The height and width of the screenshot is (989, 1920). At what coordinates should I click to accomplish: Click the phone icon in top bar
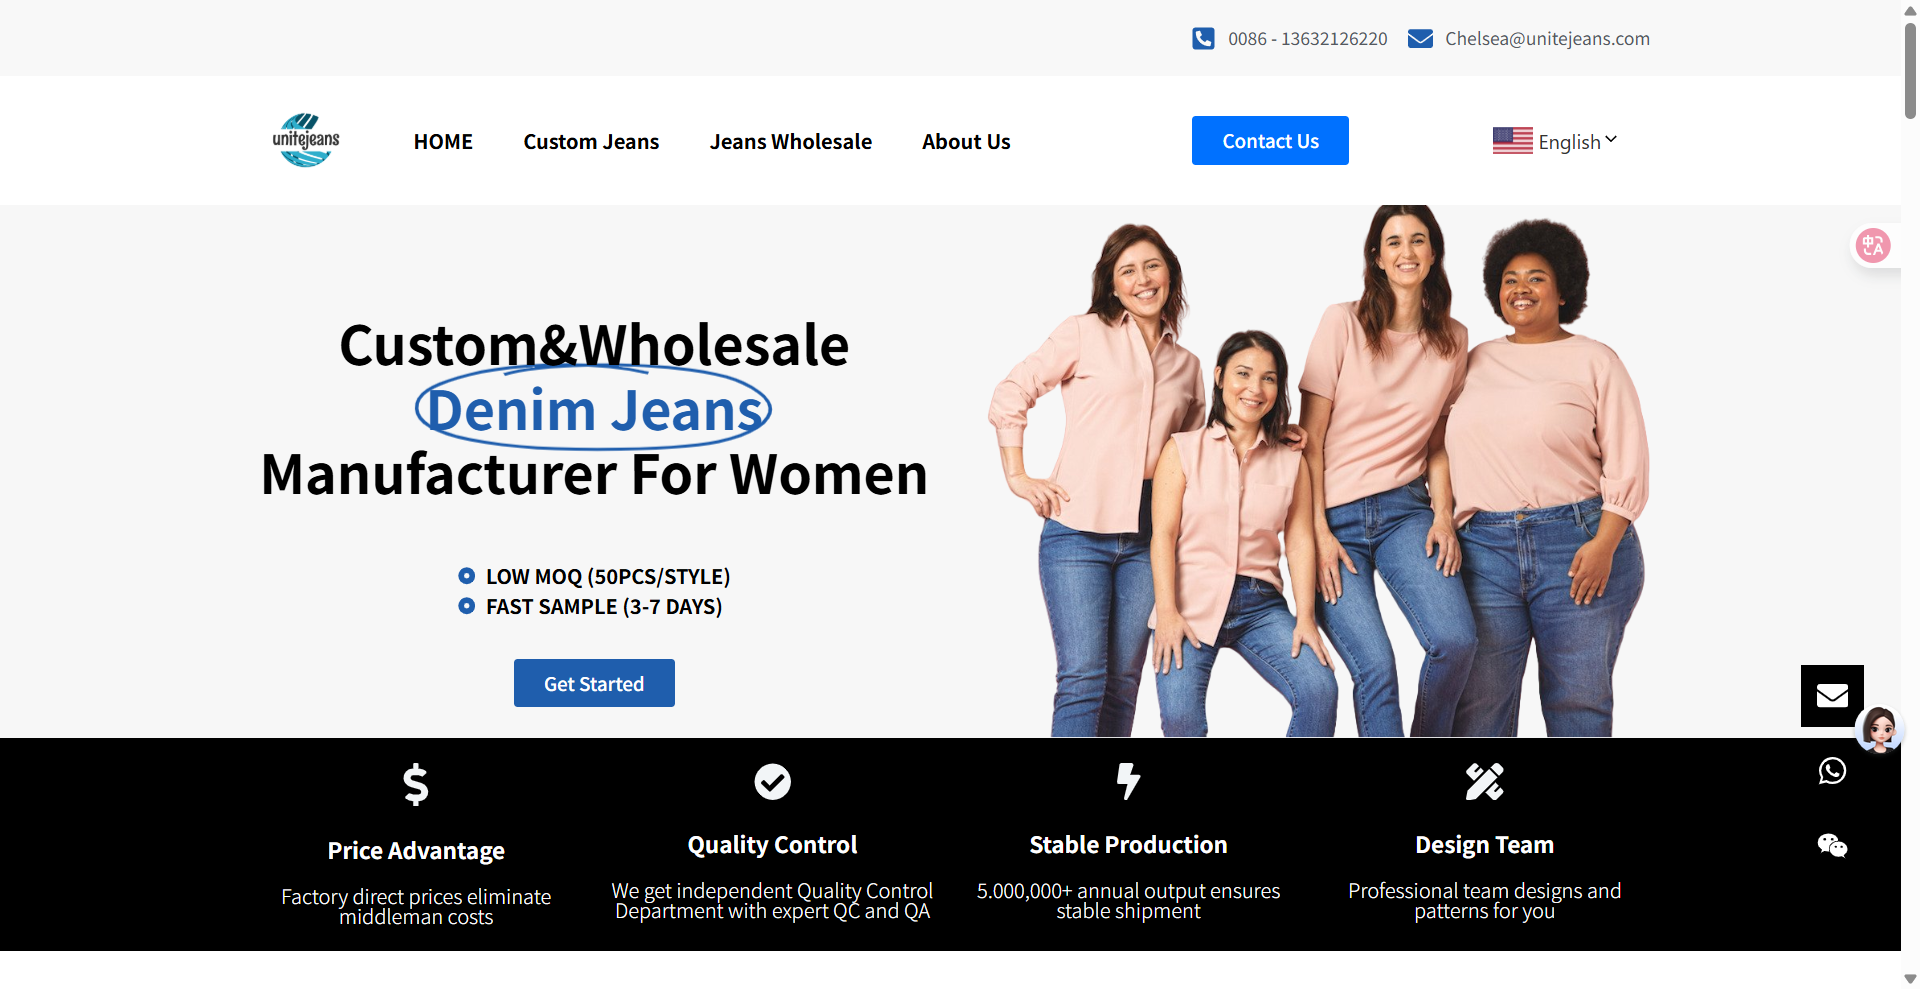(1203, 39)
